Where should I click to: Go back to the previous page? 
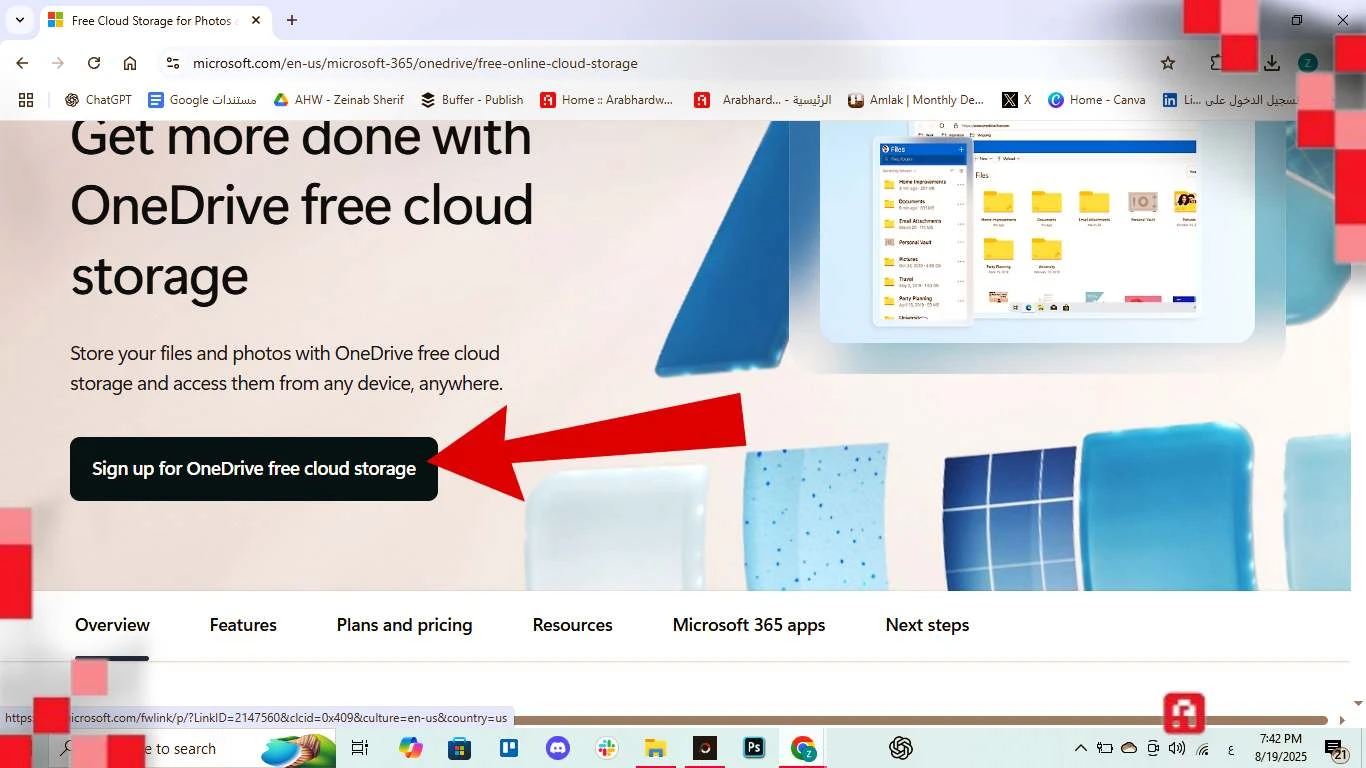coord(22,63)
